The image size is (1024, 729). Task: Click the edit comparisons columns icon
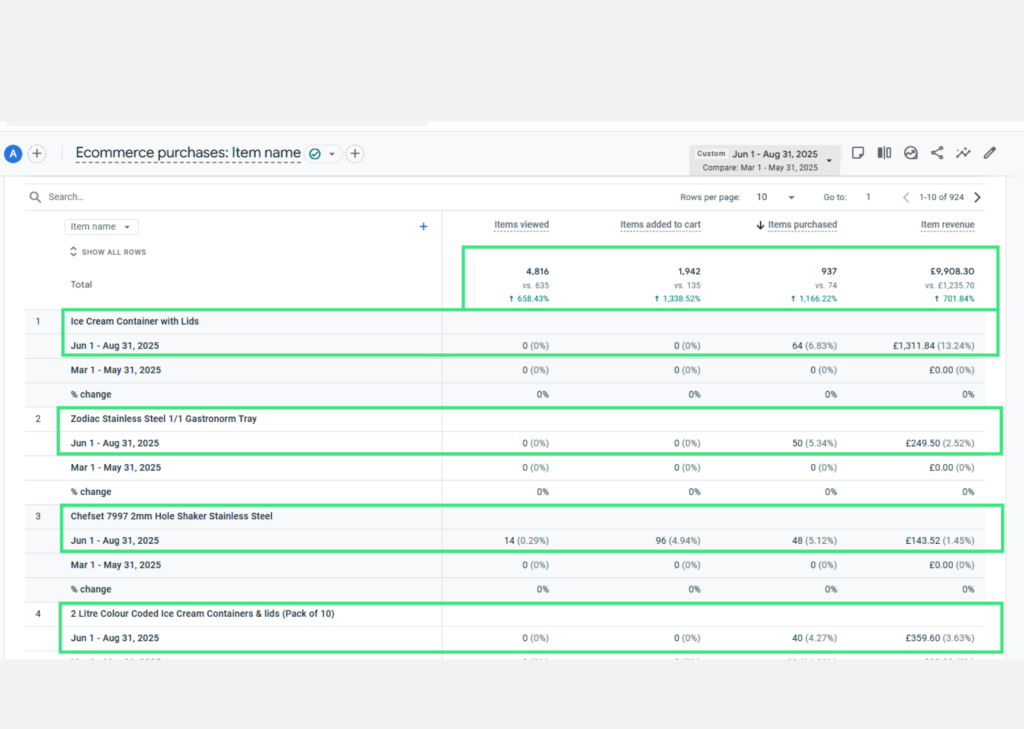[884, 153]
